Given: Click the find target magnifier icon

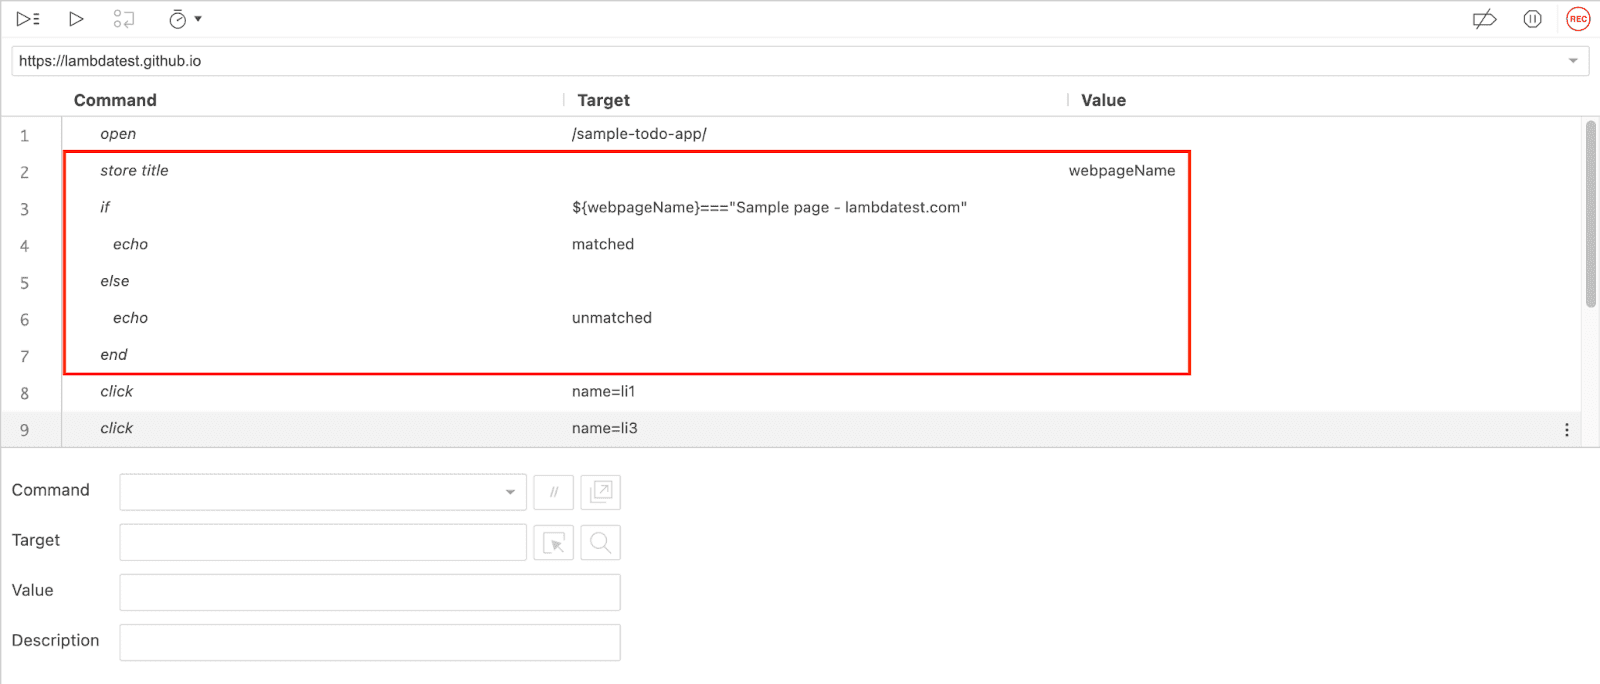Looking at the screenshot, I should [601, 542].
